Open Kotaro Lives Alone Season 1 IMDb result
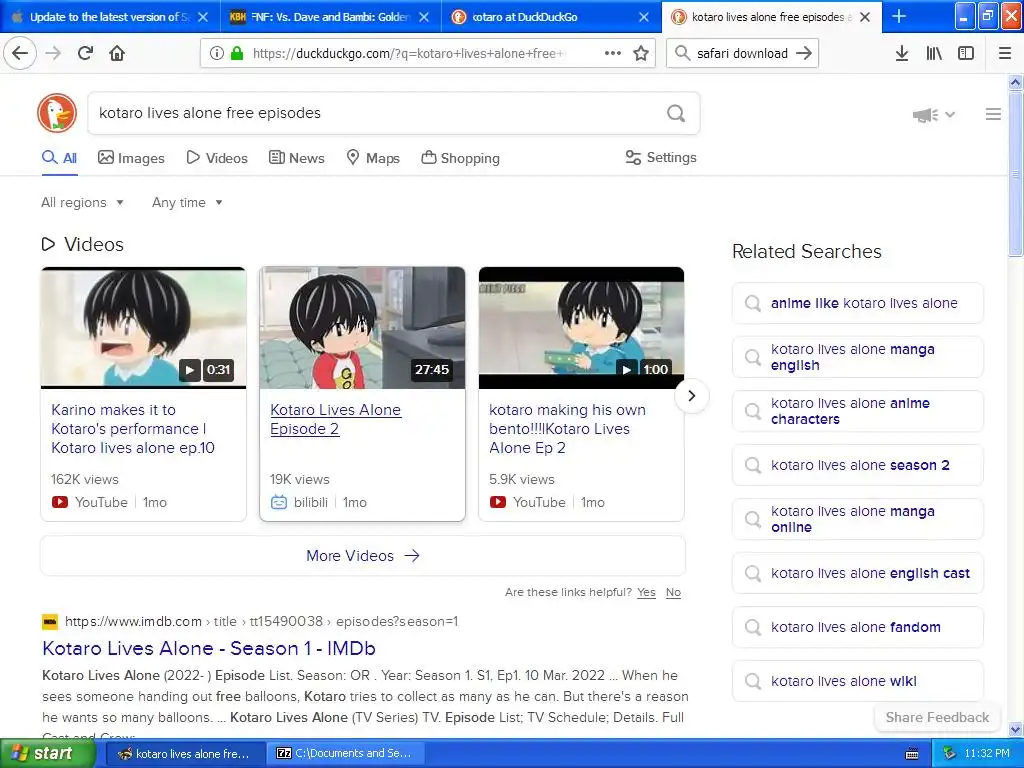Viewport: 1024px width, 768px height. click(209, 648)
